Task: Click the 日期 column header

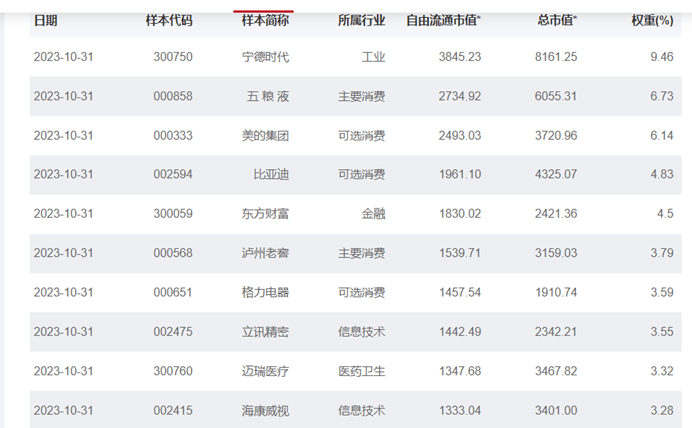Action: (x=45, y=21)
